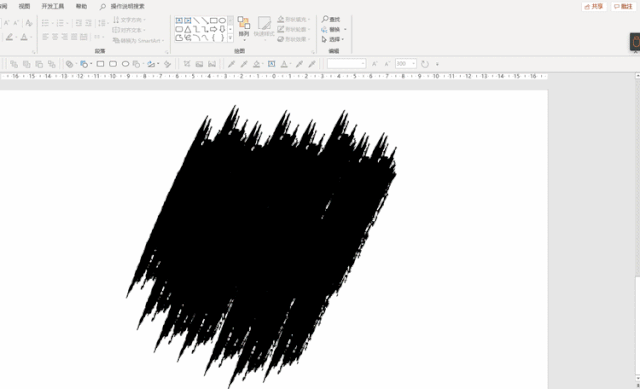Select the right brace shape
The height and width of the screenshot is (389, 640).
222,38
